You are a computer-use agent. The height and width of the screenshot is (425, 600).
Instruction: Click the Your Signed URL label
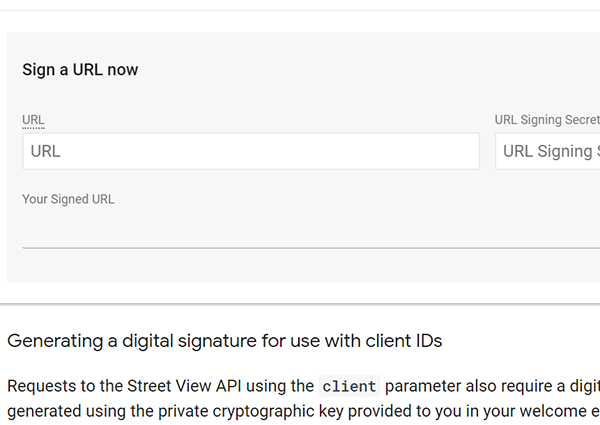[x=68, y=199]
